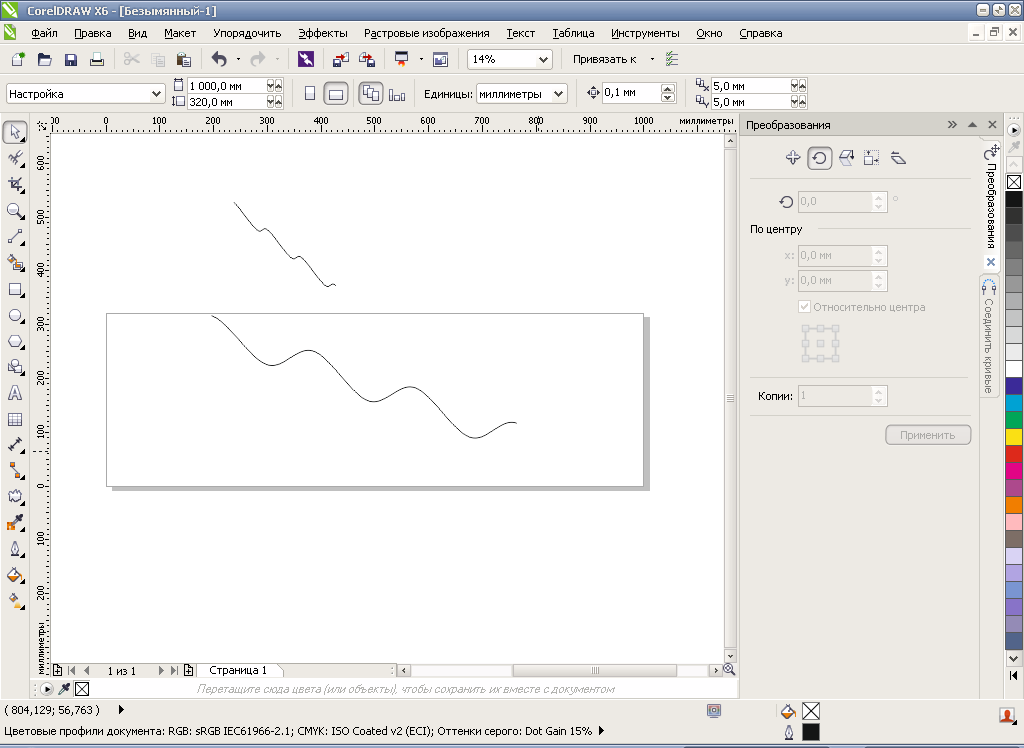The image size is (1024, 748).
Task: Click the Print icon in the toolbar
Action: click(x=97, y=60)
